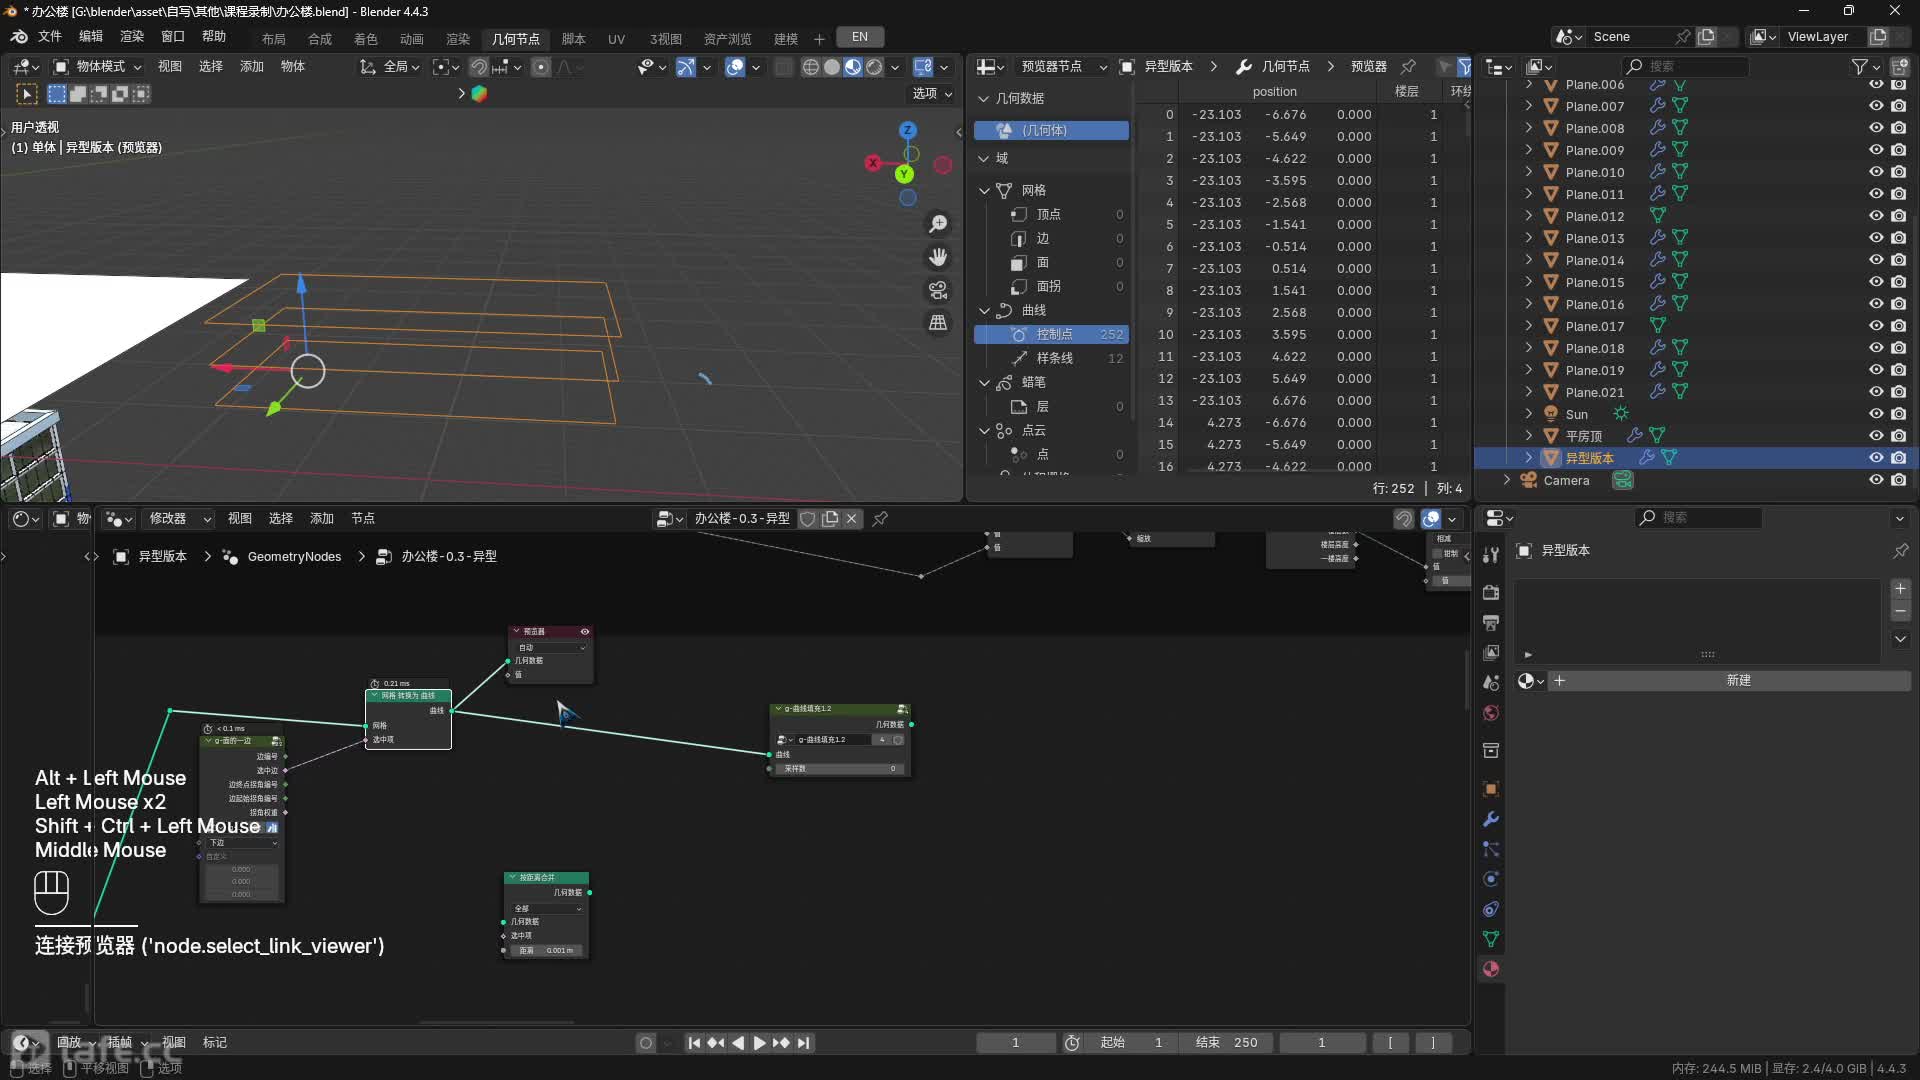Open the Collection properties tab
1920x1080 pixels.
click(x=1491, y=751)
